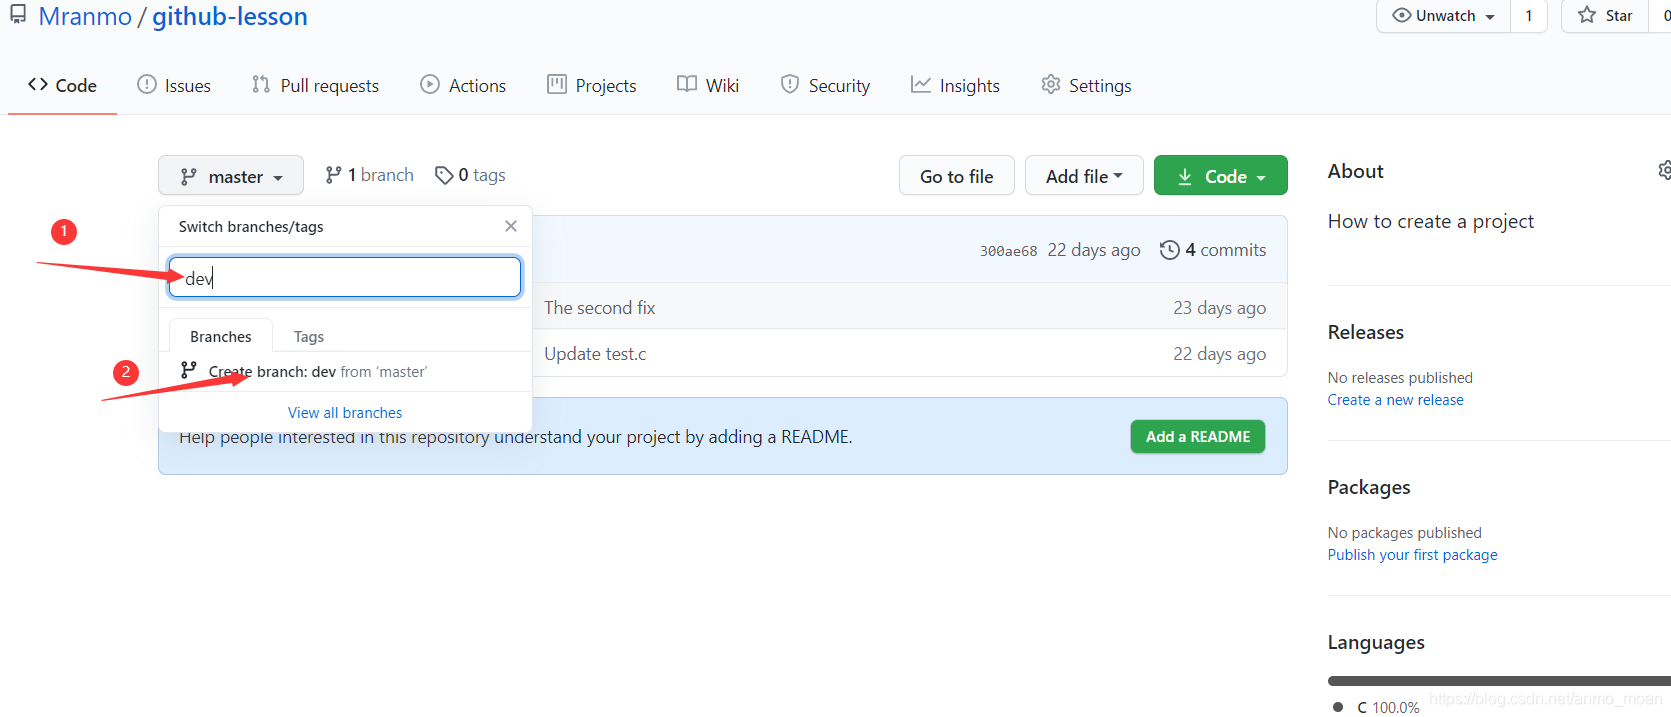Open commit hash 300ae68
This screenshot has width=1671, height=717.
(1008, 251)
